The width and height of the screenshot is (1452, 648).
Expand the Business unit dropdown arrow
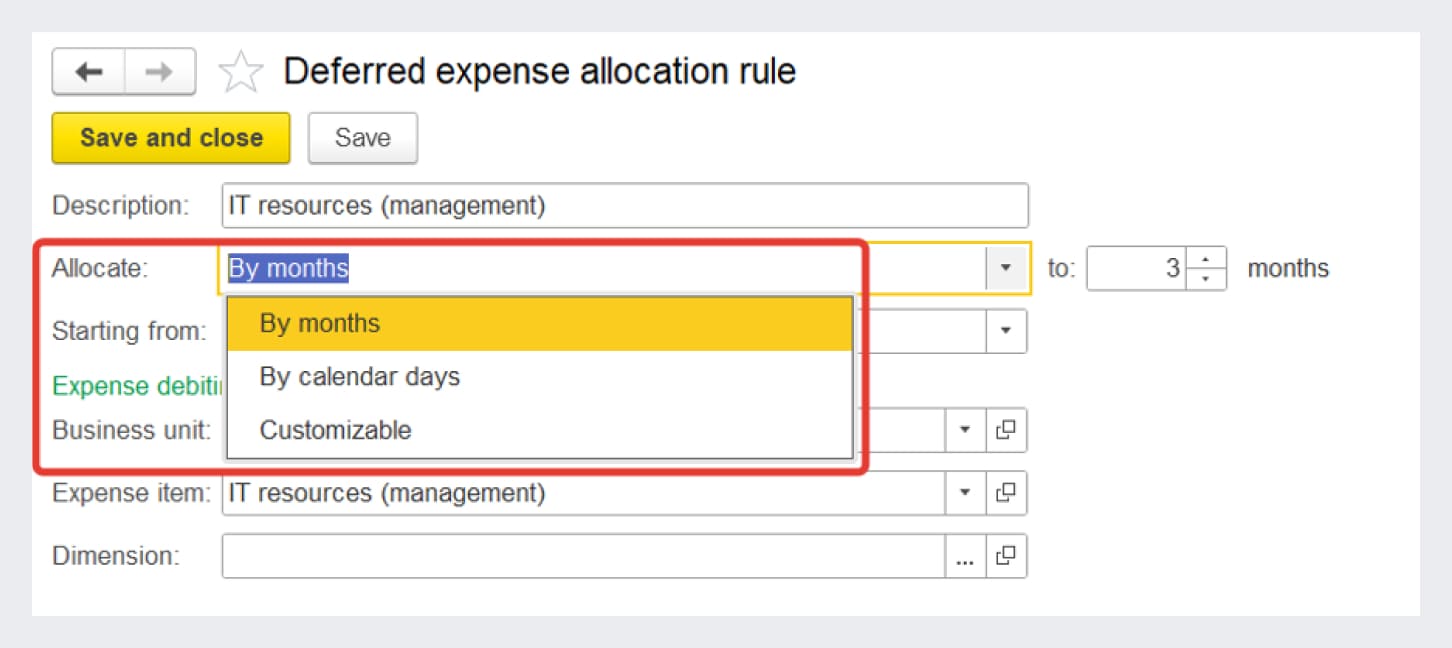coord(965,430)
